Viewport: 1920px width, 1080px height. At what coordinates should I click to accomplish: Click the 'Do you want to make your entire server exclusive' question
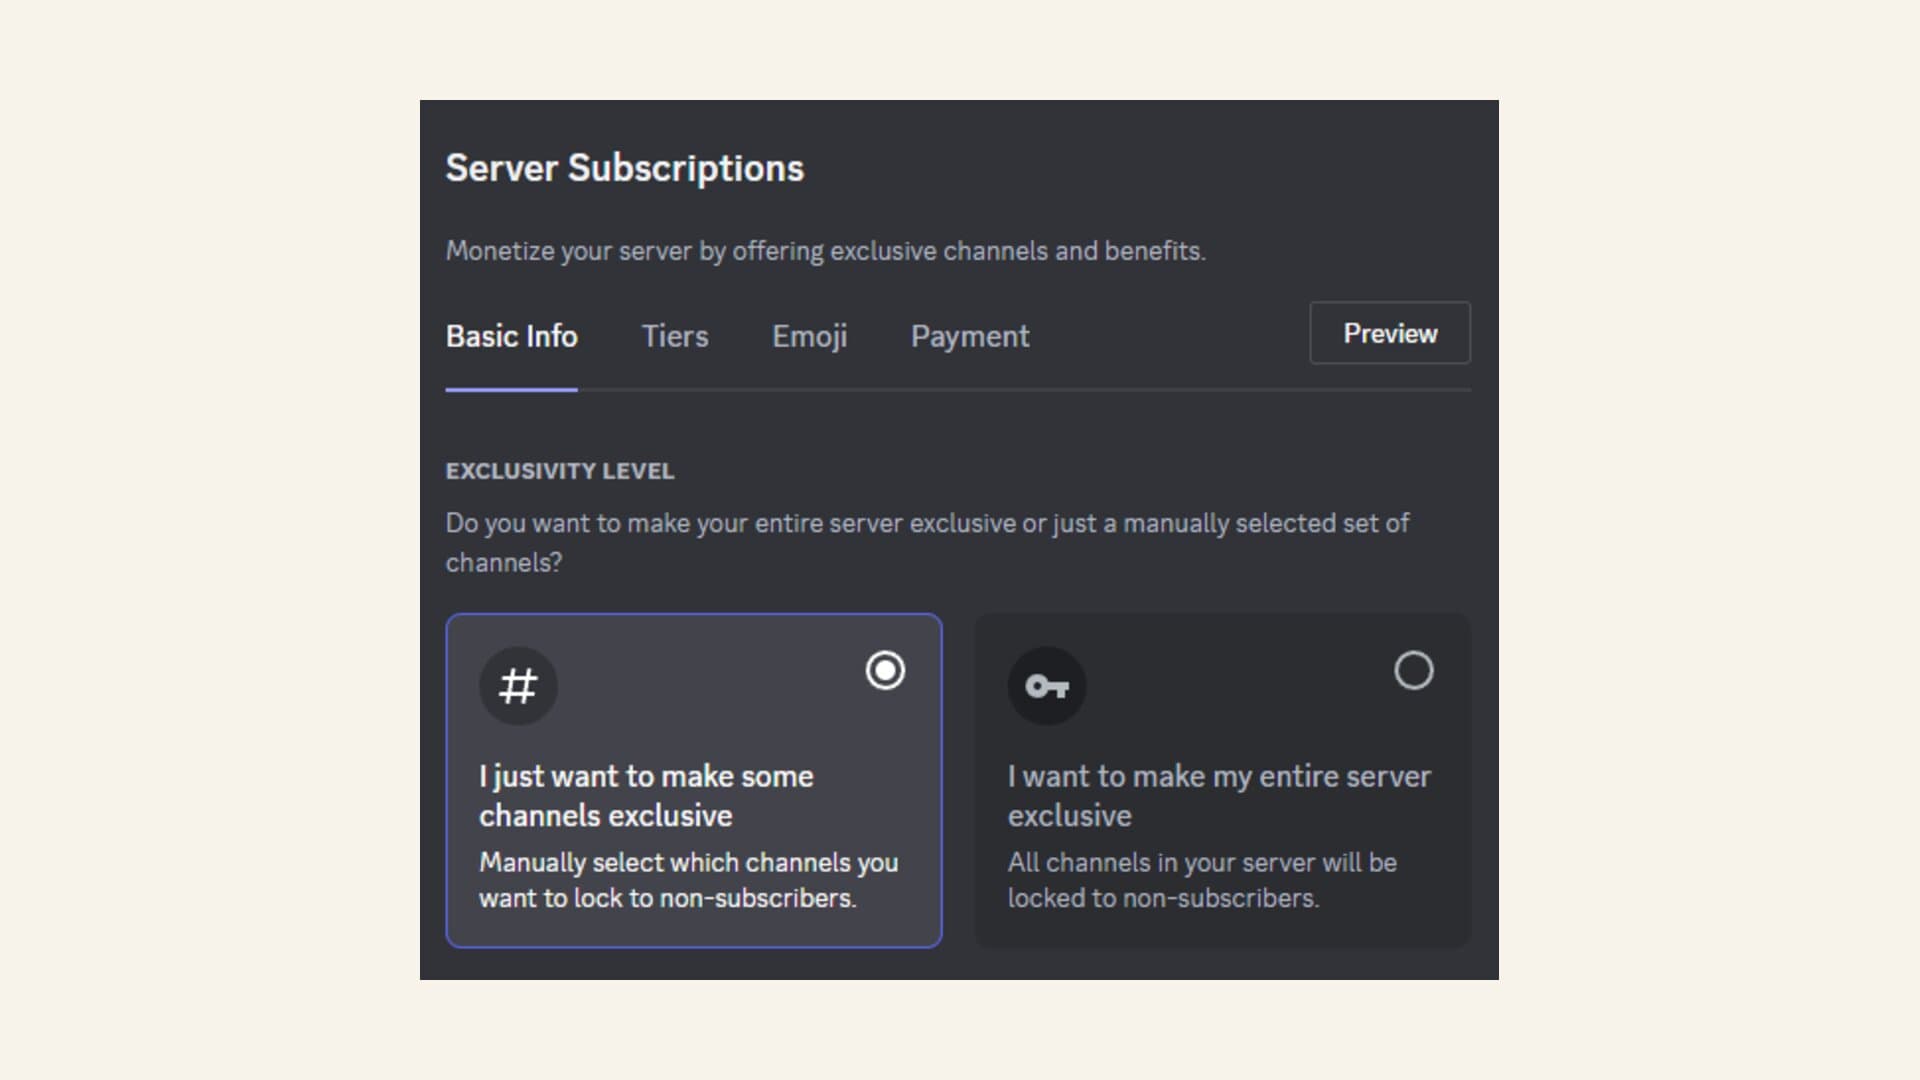pos(927,543)
